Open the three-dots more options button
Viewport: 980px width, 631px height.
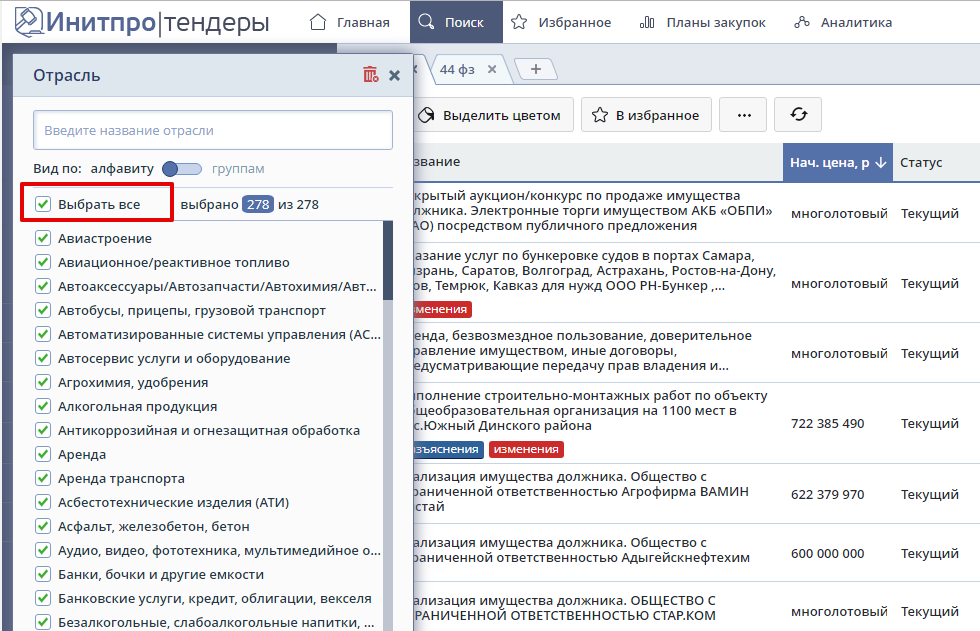[743, 115]
